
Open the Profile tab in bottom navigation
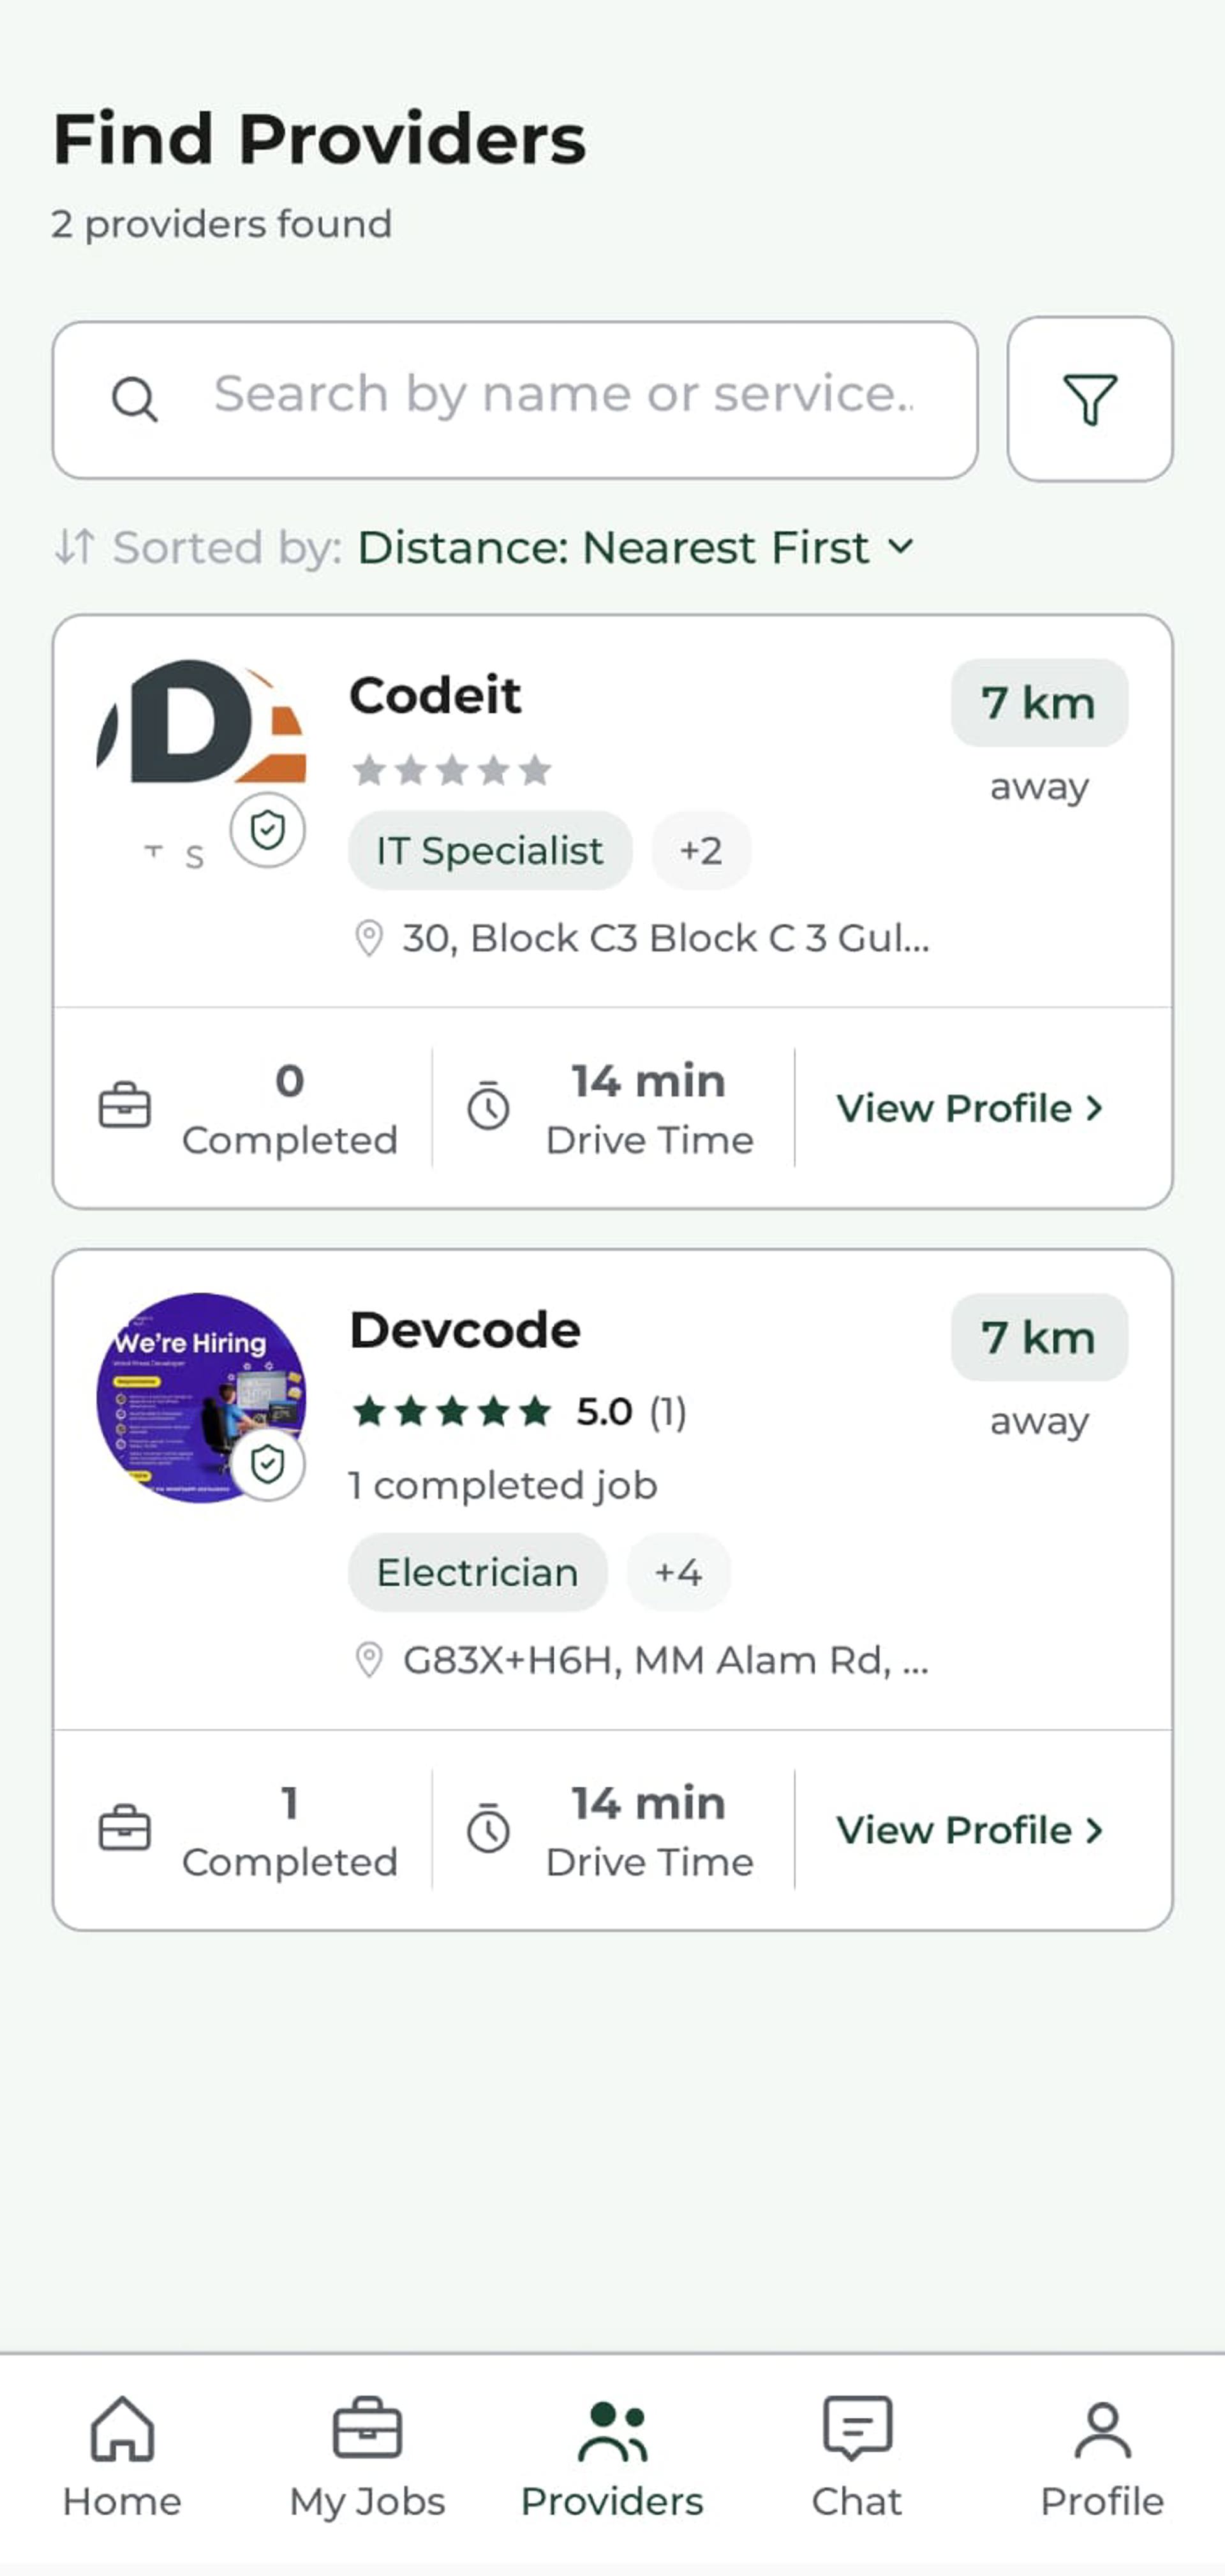click(x=1102, y=2456)
